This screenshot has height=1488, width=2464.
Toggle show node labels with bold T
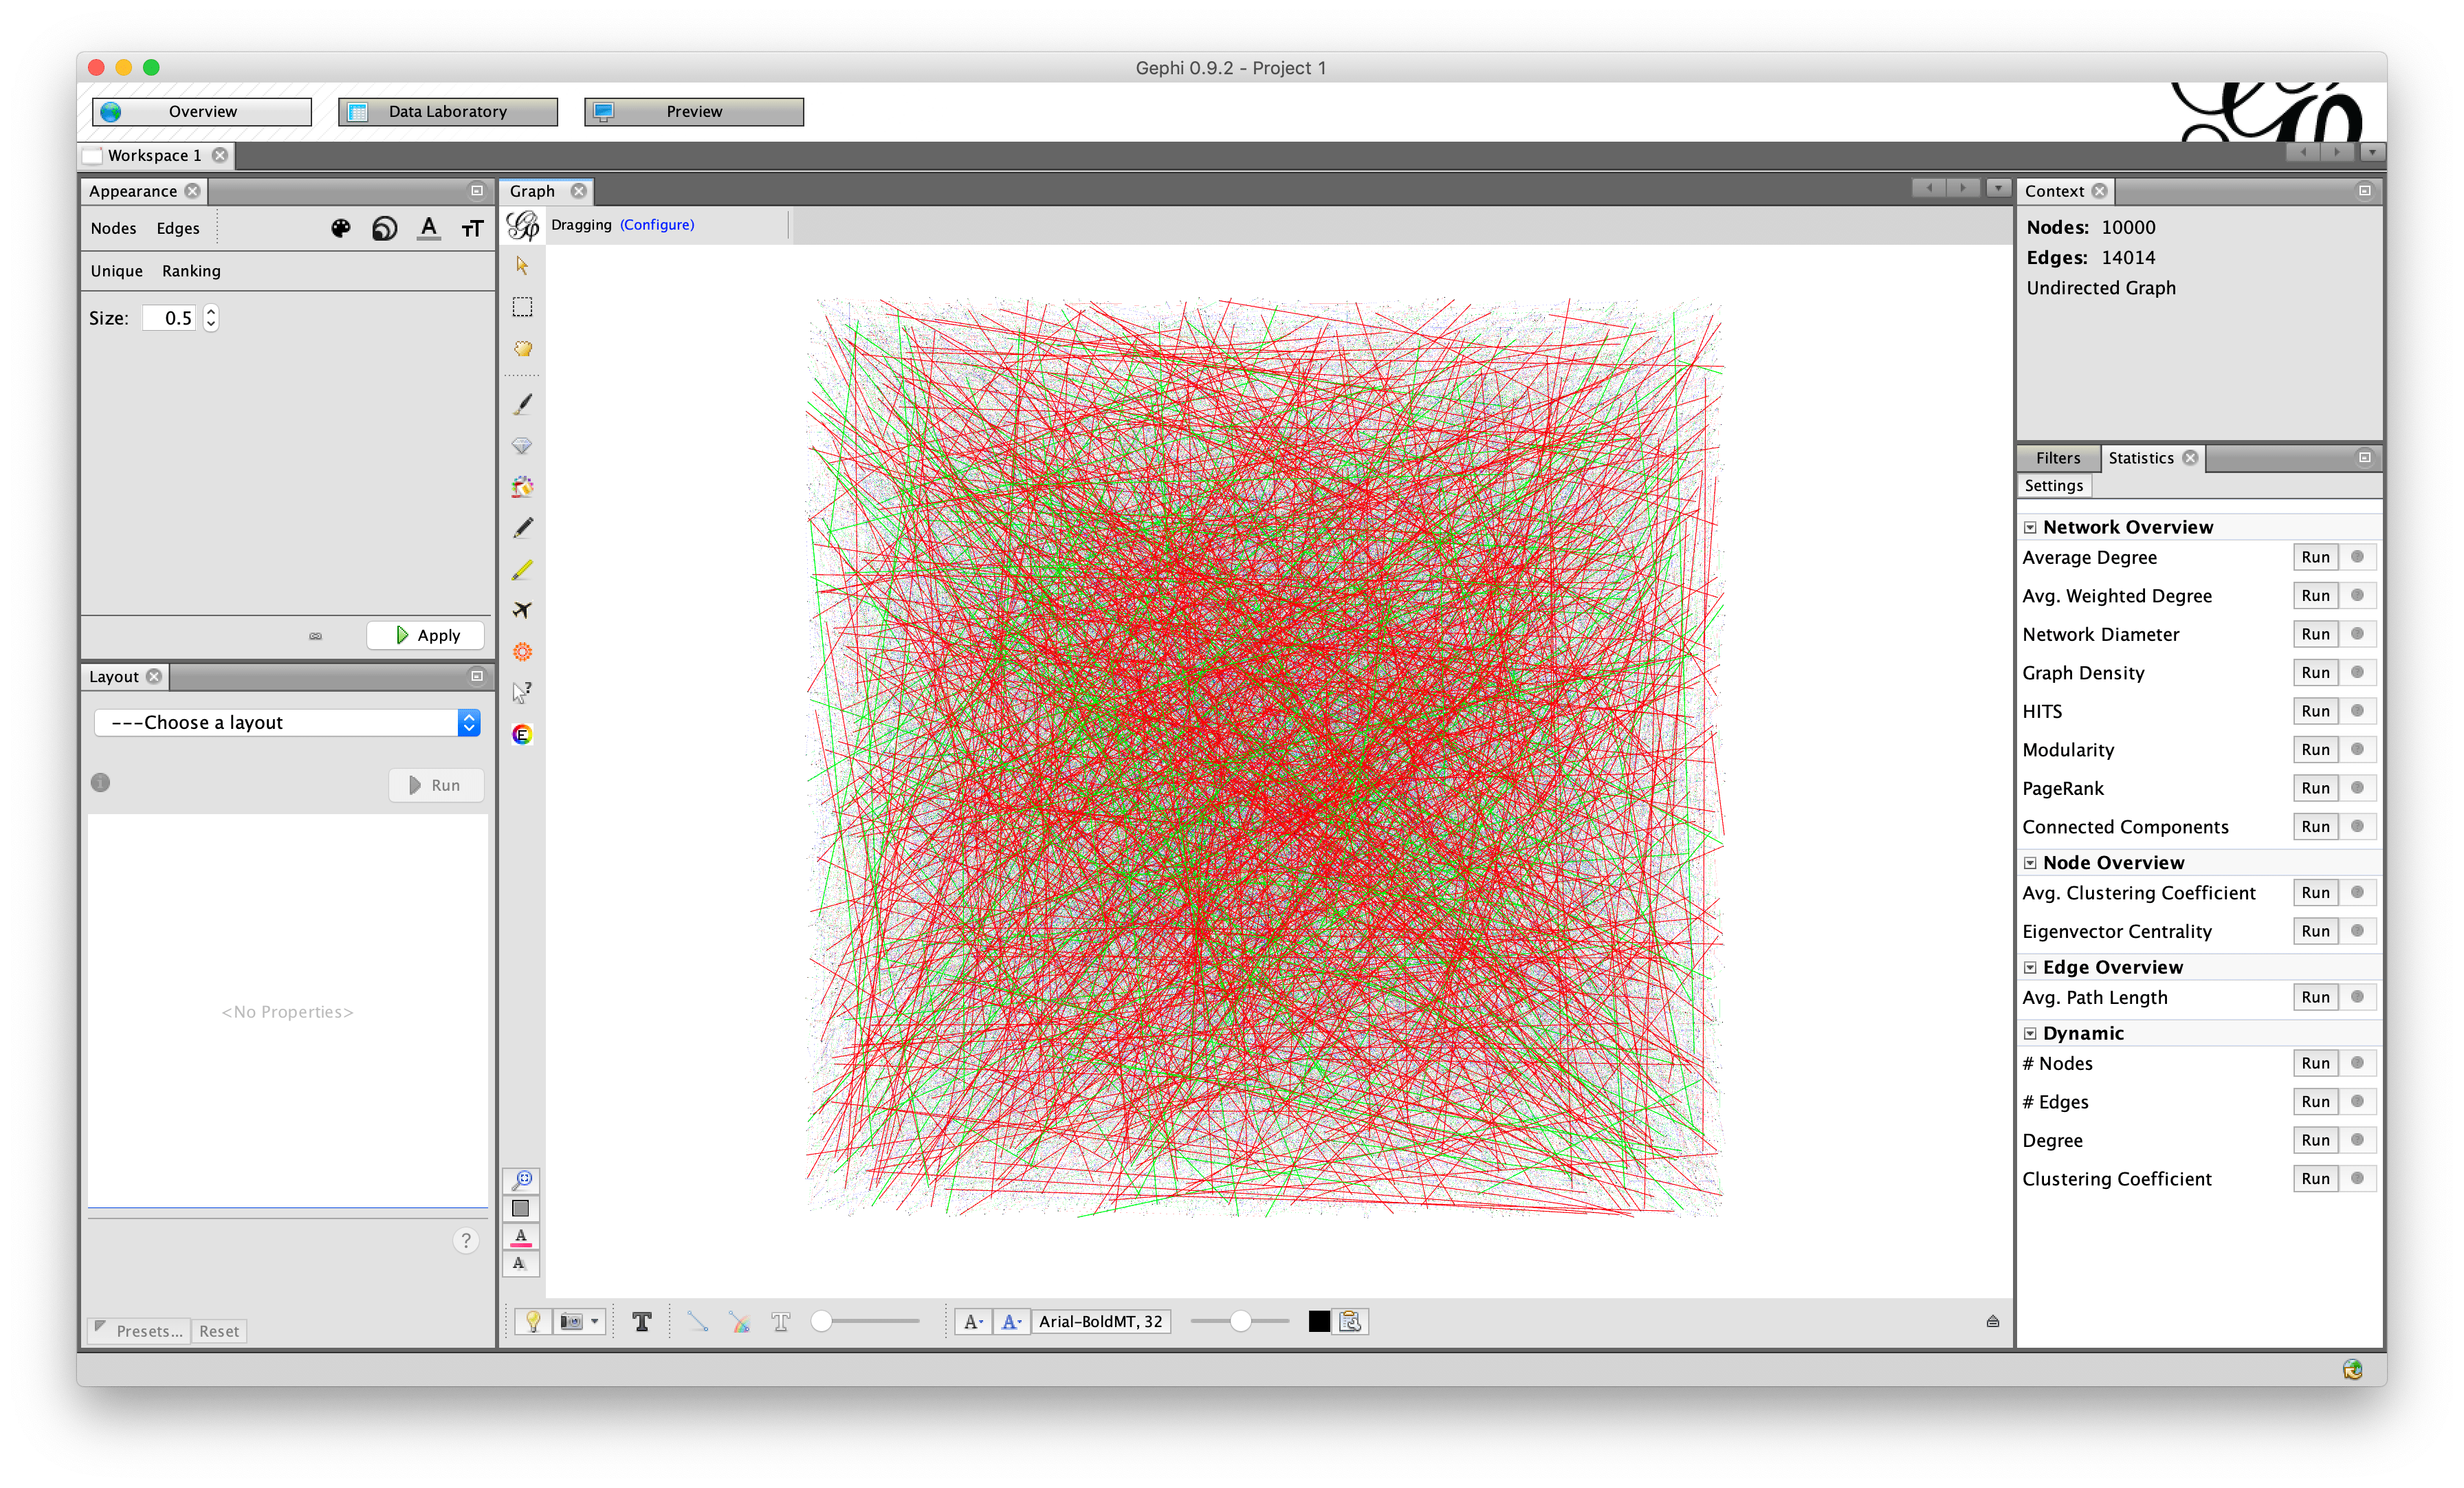coord(642,1321)
